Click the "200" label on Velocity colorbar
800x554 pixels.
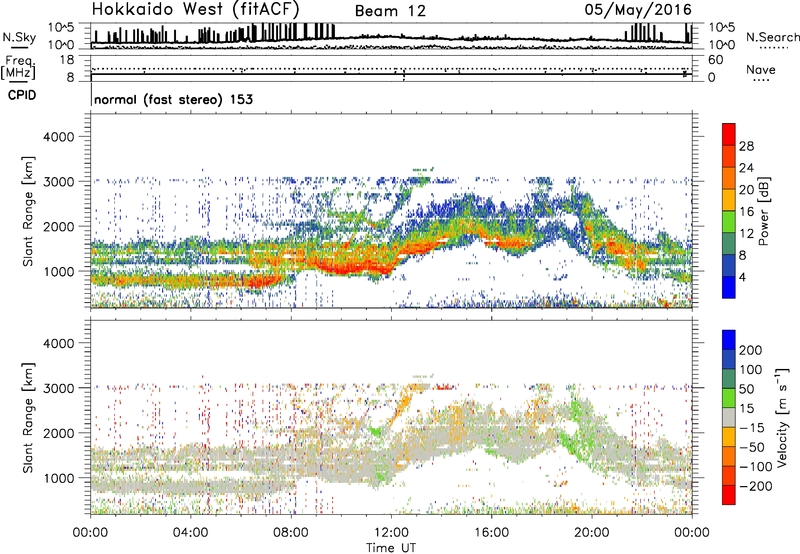coord(751,350)
